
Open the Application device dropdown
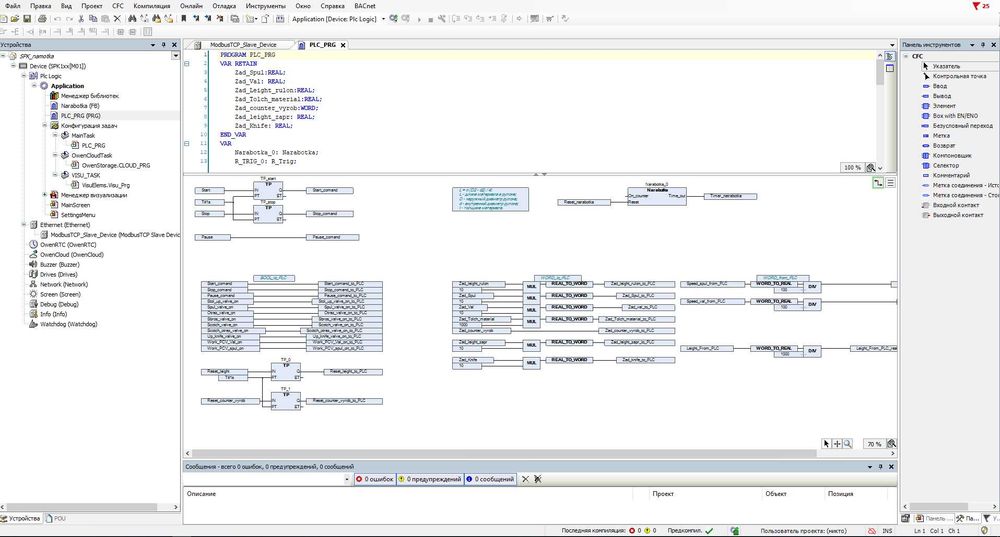tap(384, 19)
